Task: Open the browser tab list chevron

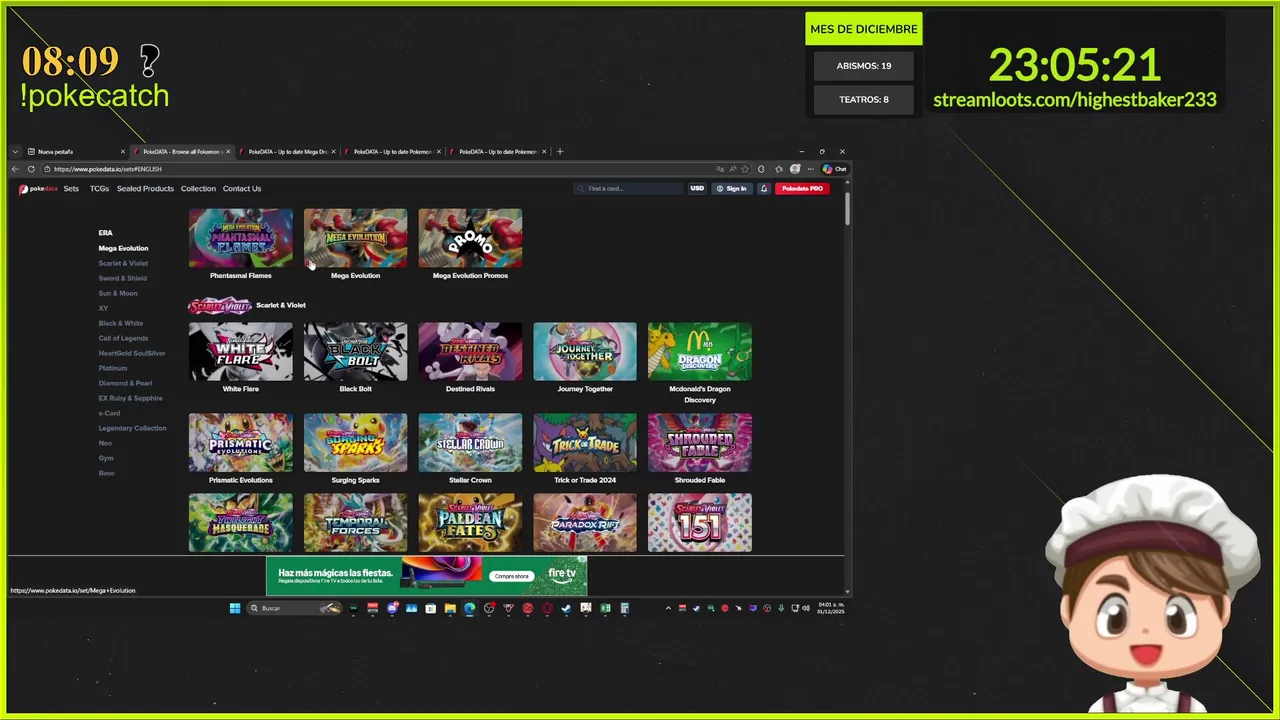Action: (15, 152)
